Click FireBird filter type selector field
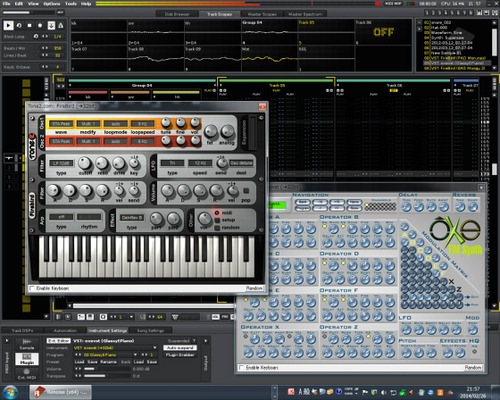The width and height of the screenshot is (500, 400). click(61, 163)
